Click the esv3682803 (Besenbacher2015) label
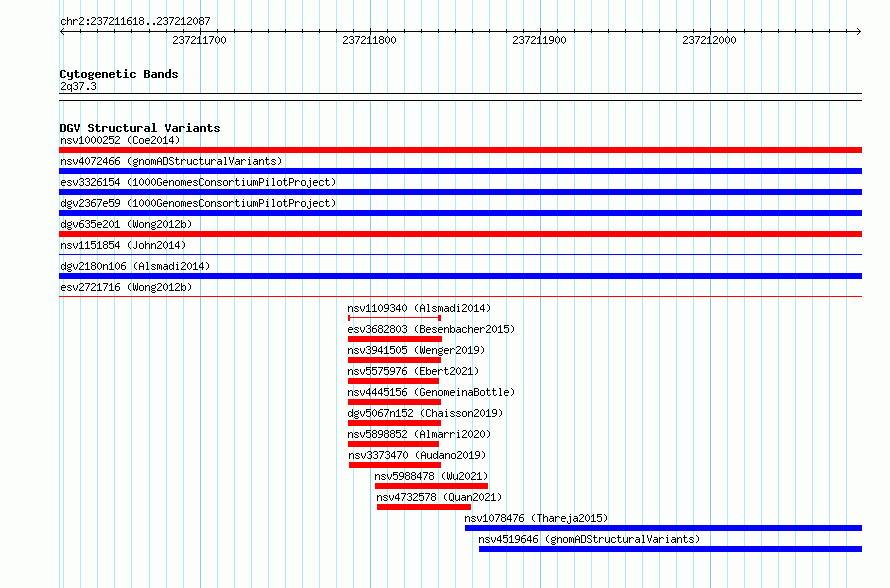The height and width of the screenshot is (588, 890). 431,329
